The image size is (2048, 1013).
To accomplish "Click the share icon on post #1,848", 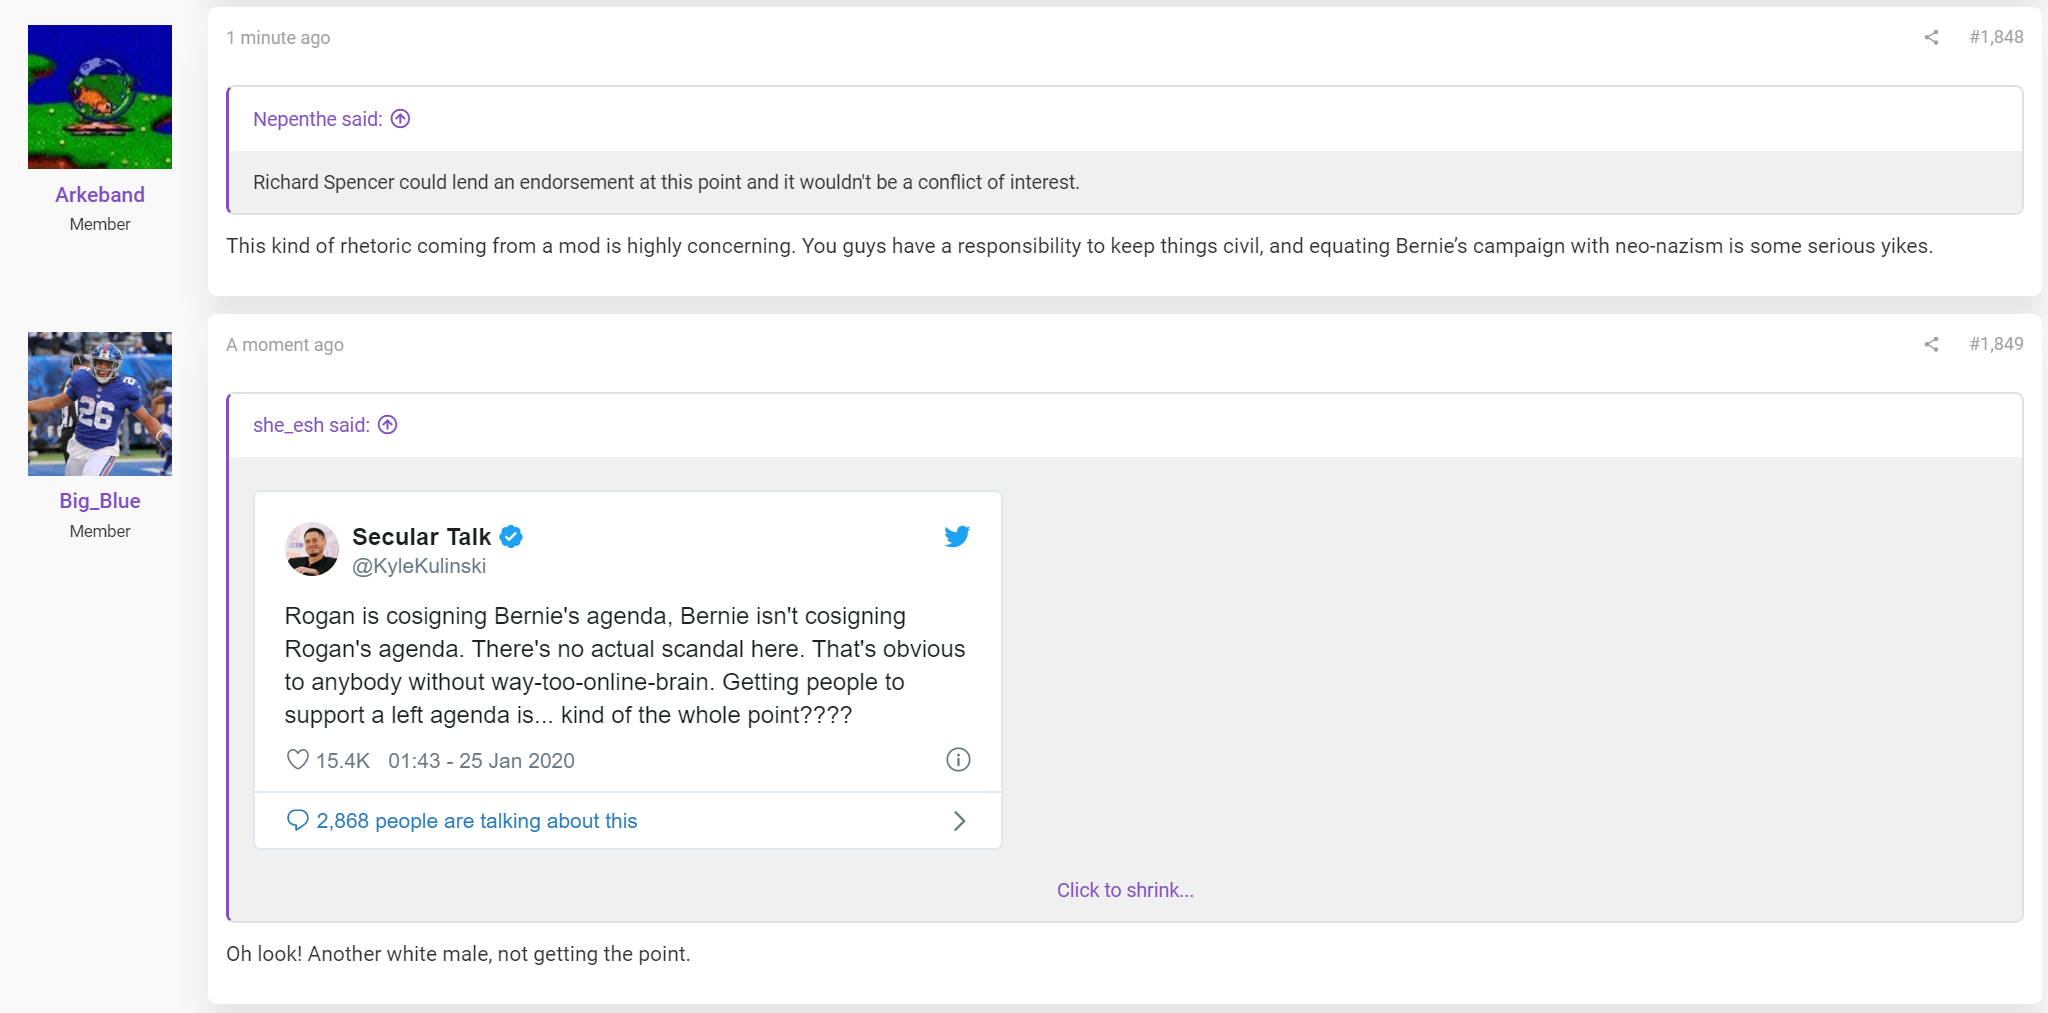I will pos(1931,37).
